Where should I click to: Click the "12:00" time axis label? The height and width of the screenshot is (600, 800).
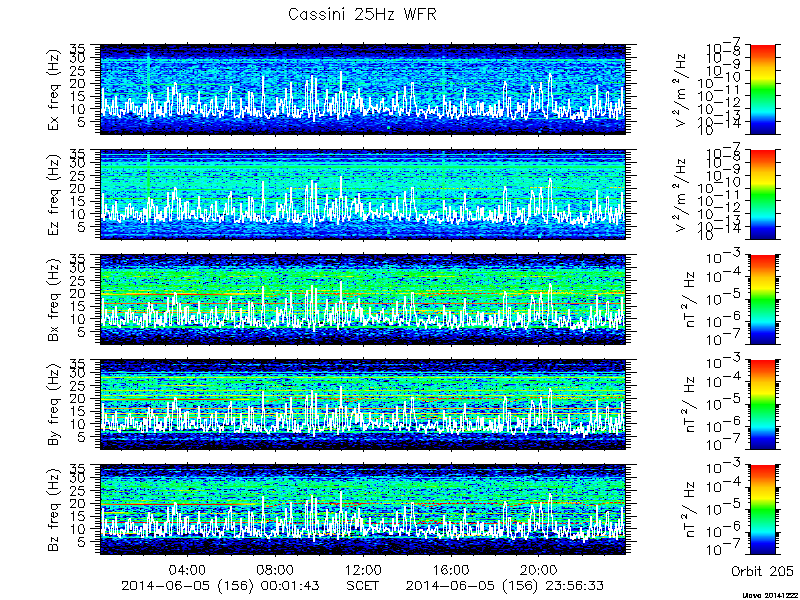(x=364, y=569)
